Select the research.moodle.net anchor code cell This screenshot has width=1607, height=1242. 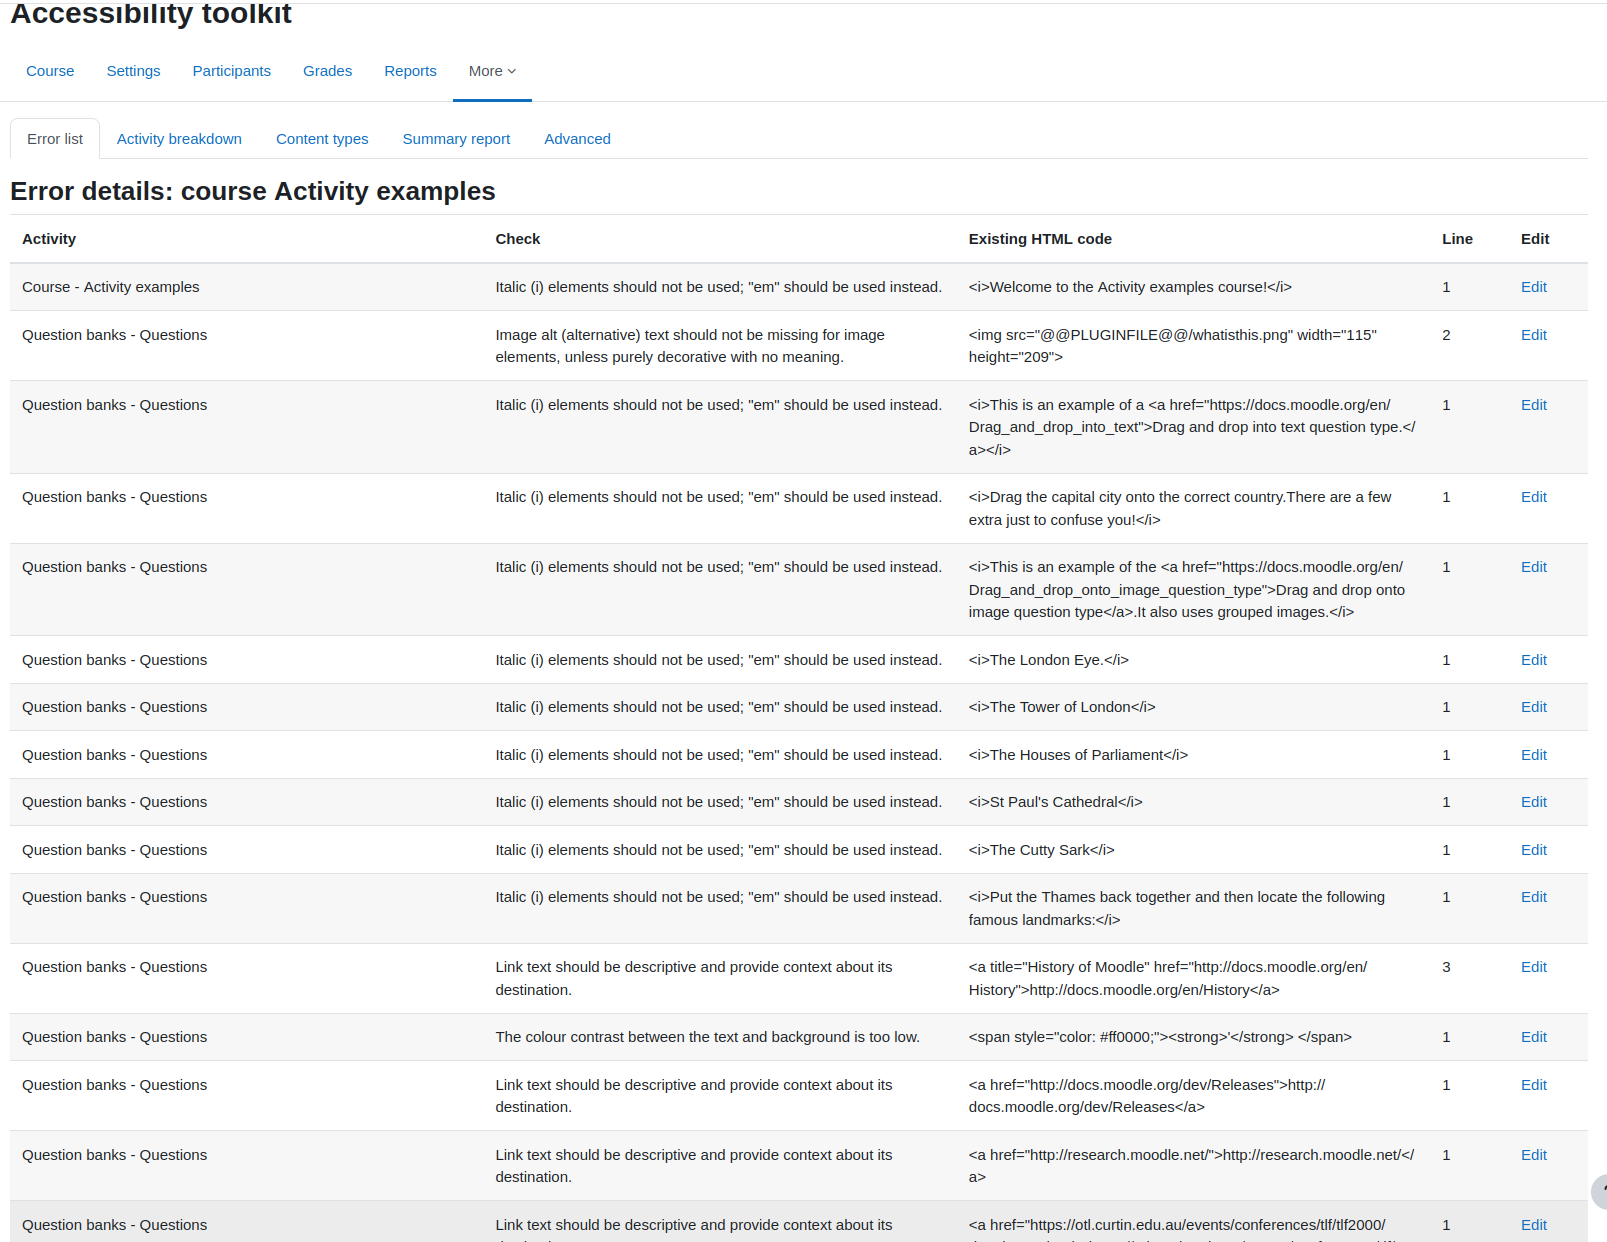pos(1191,1166)
